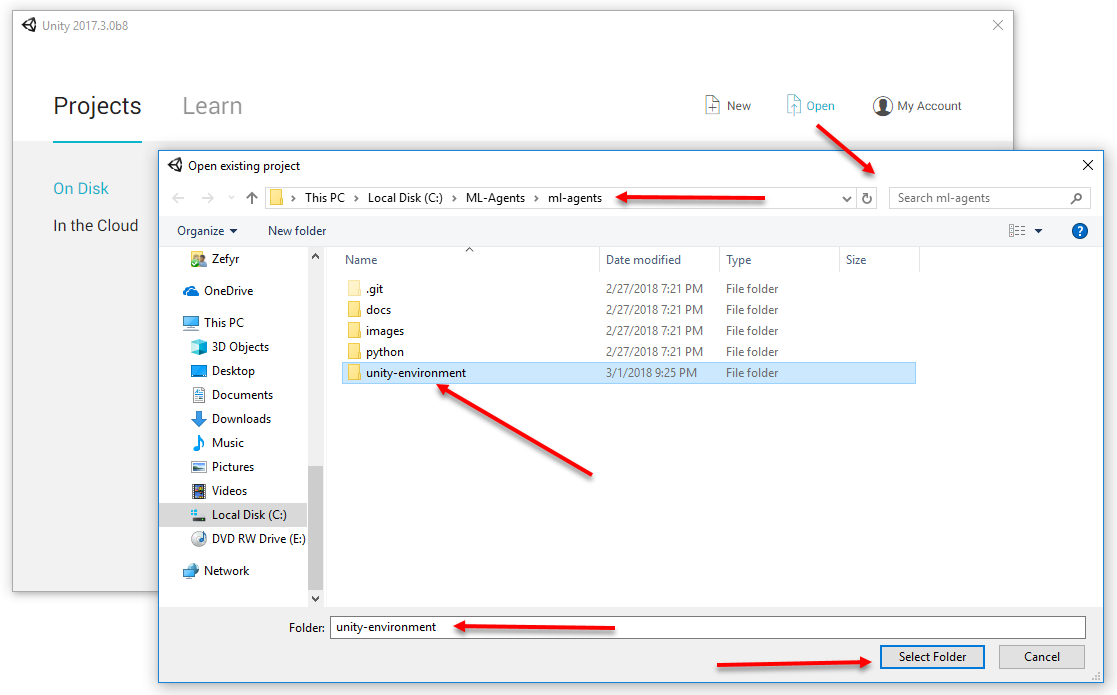This screenshot has width=1117, height=695.
Task: Sort files by Date modified column
Action: 643,260
